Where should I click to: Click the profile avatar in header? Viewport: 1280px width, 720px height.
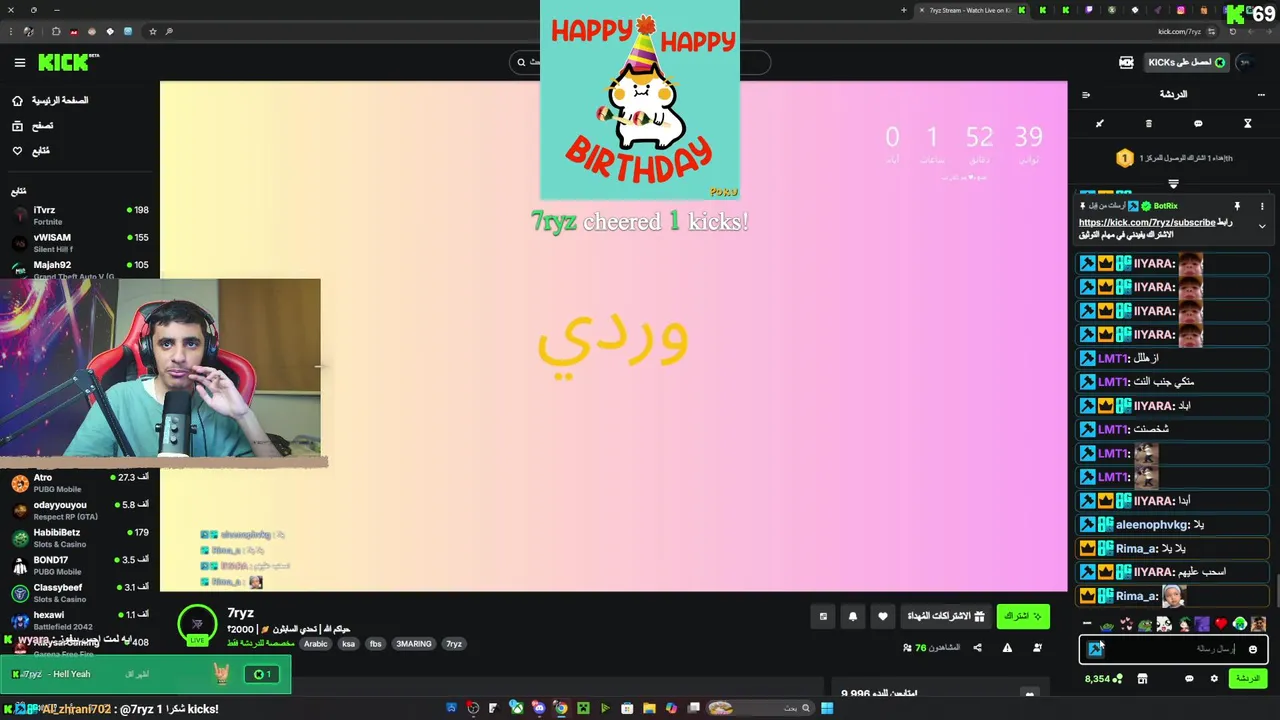[x=1245, y=63]
